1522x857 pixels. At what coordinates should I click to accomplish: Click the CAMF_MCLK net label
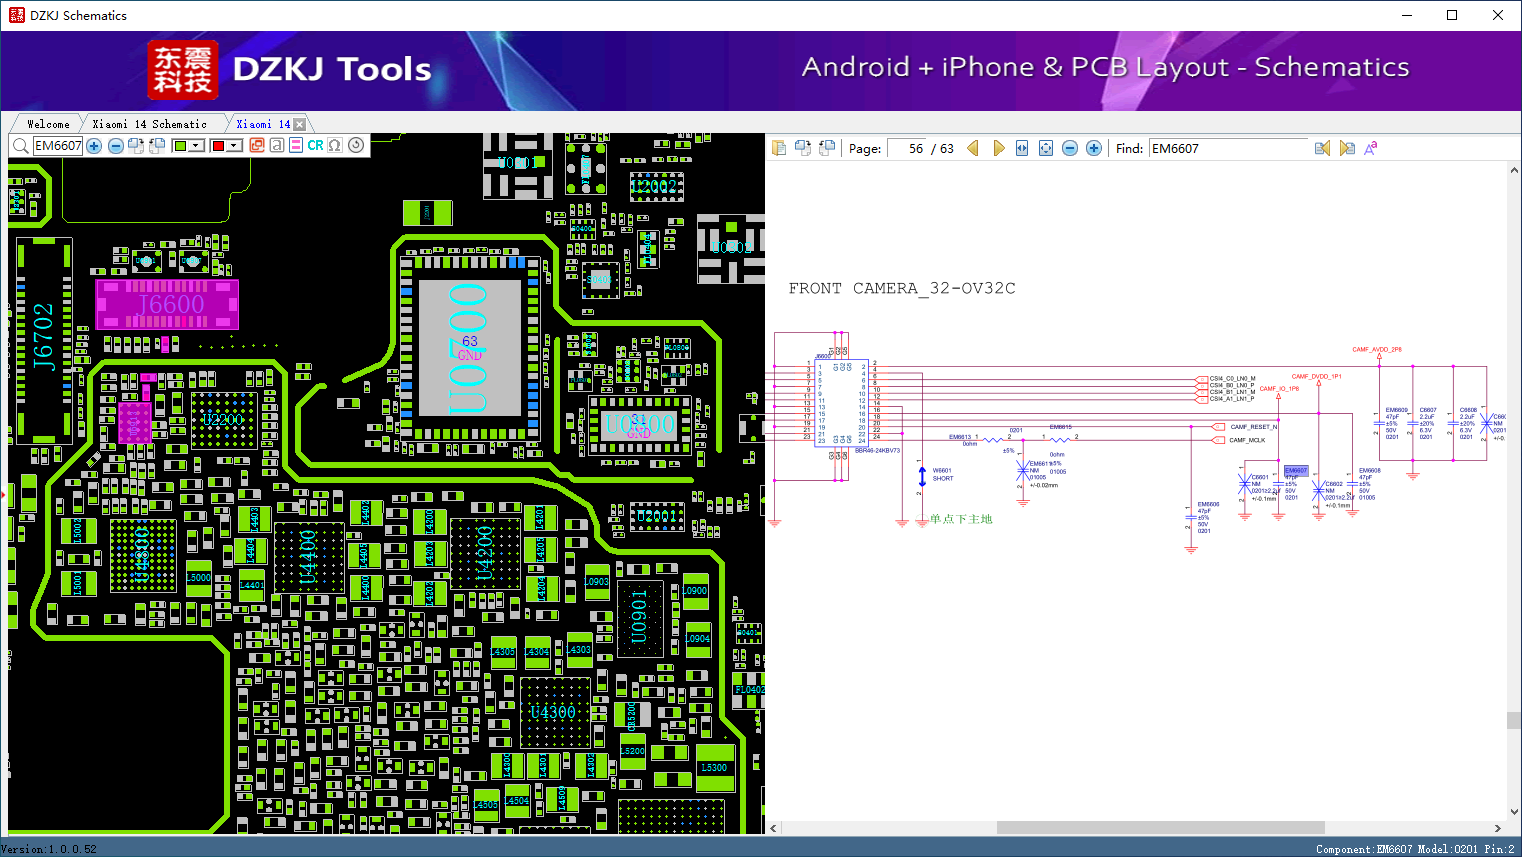(x=1247, y=440)
